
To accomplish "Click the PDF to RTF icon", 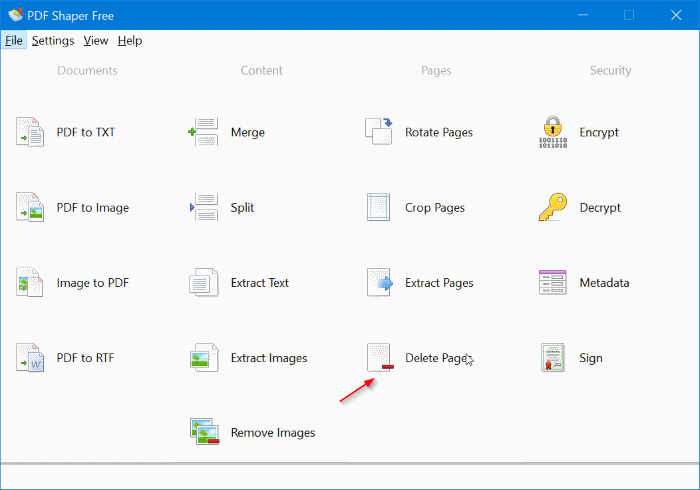I will tap(30, 357).
